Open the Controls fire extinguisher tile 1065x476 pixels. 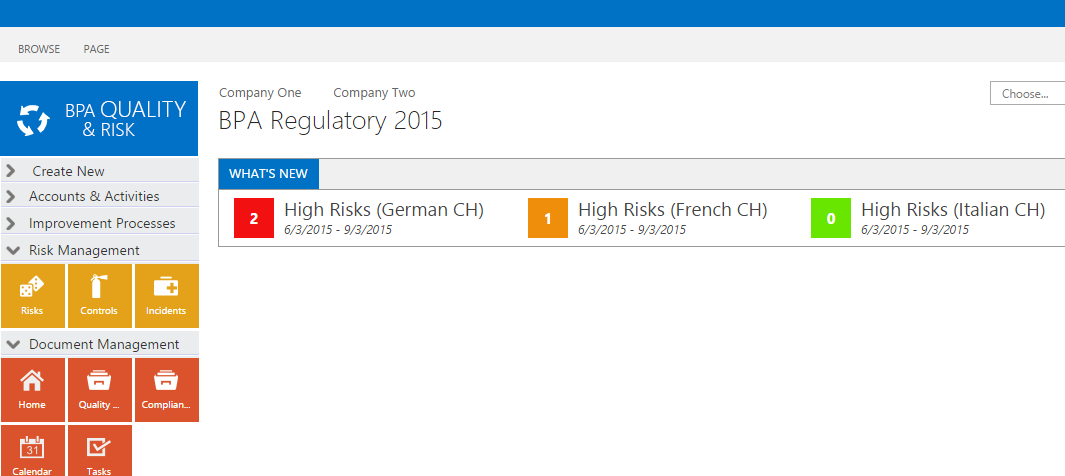tap(99, 296)
